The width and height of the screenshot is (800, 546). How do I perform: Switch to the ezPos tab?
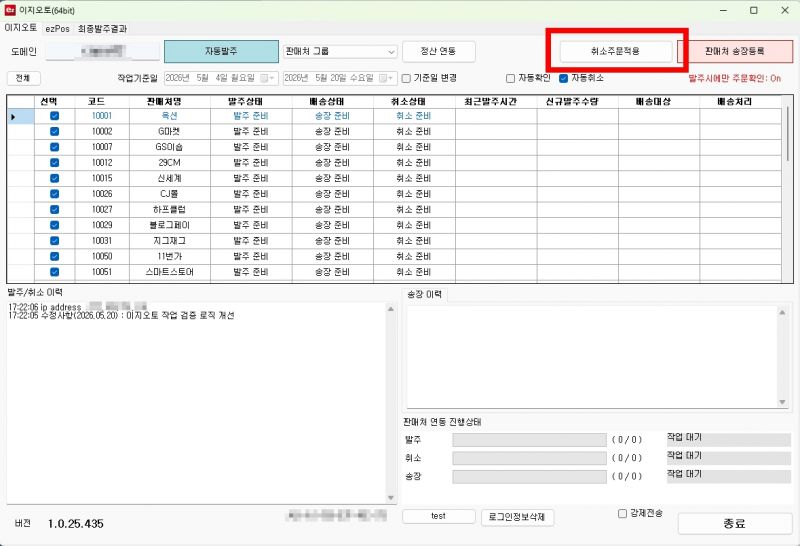[57, 29]
